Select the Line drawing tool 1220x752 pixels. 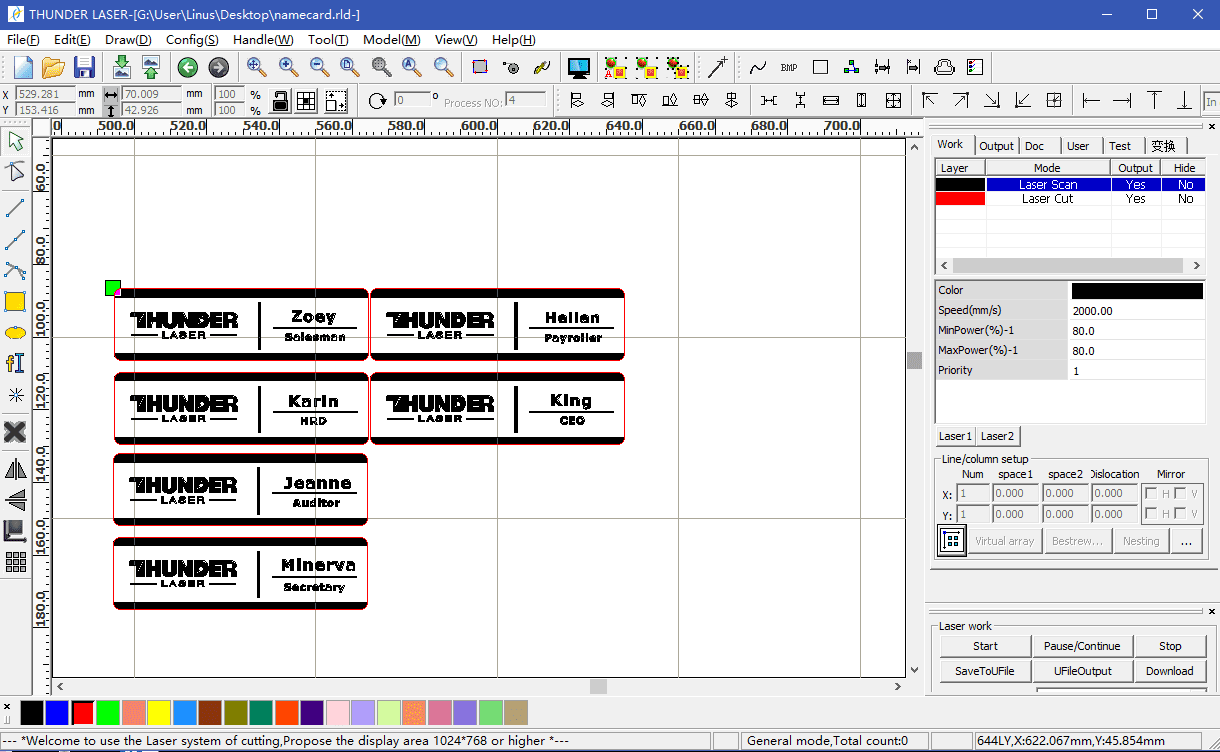[x=15, y=207]
